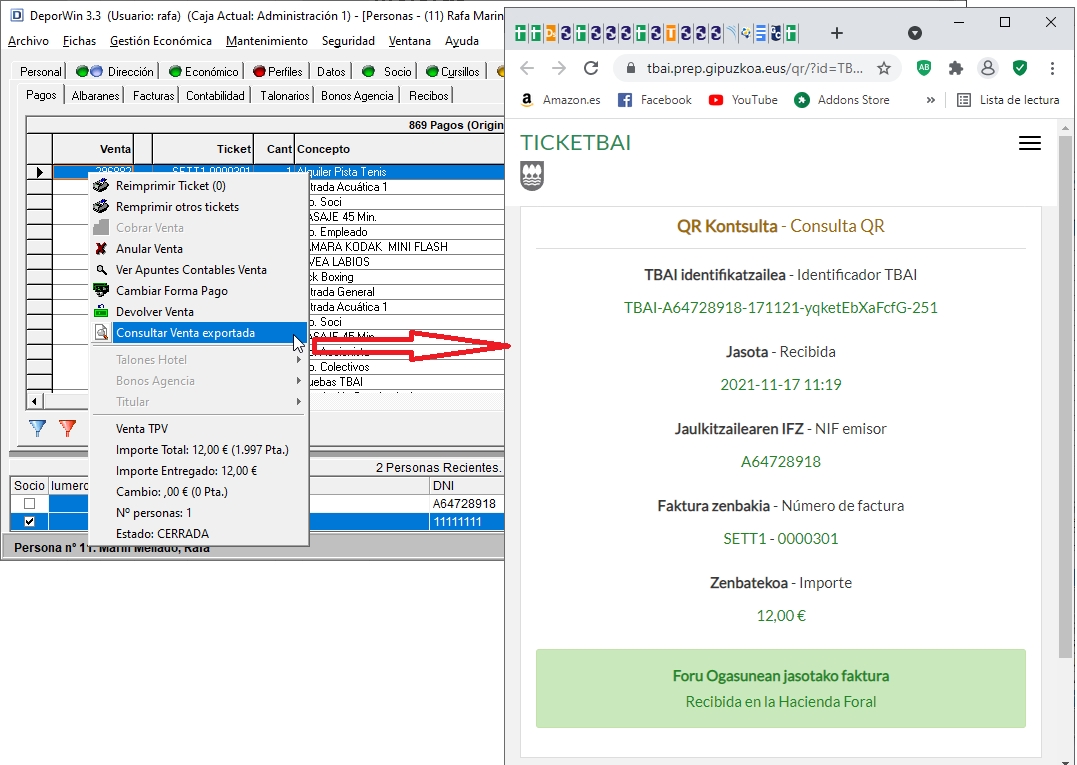Open the Seguridad menu
This screenshot has width=1077, height=765.
pyautogui.click(x=348, y=41)
